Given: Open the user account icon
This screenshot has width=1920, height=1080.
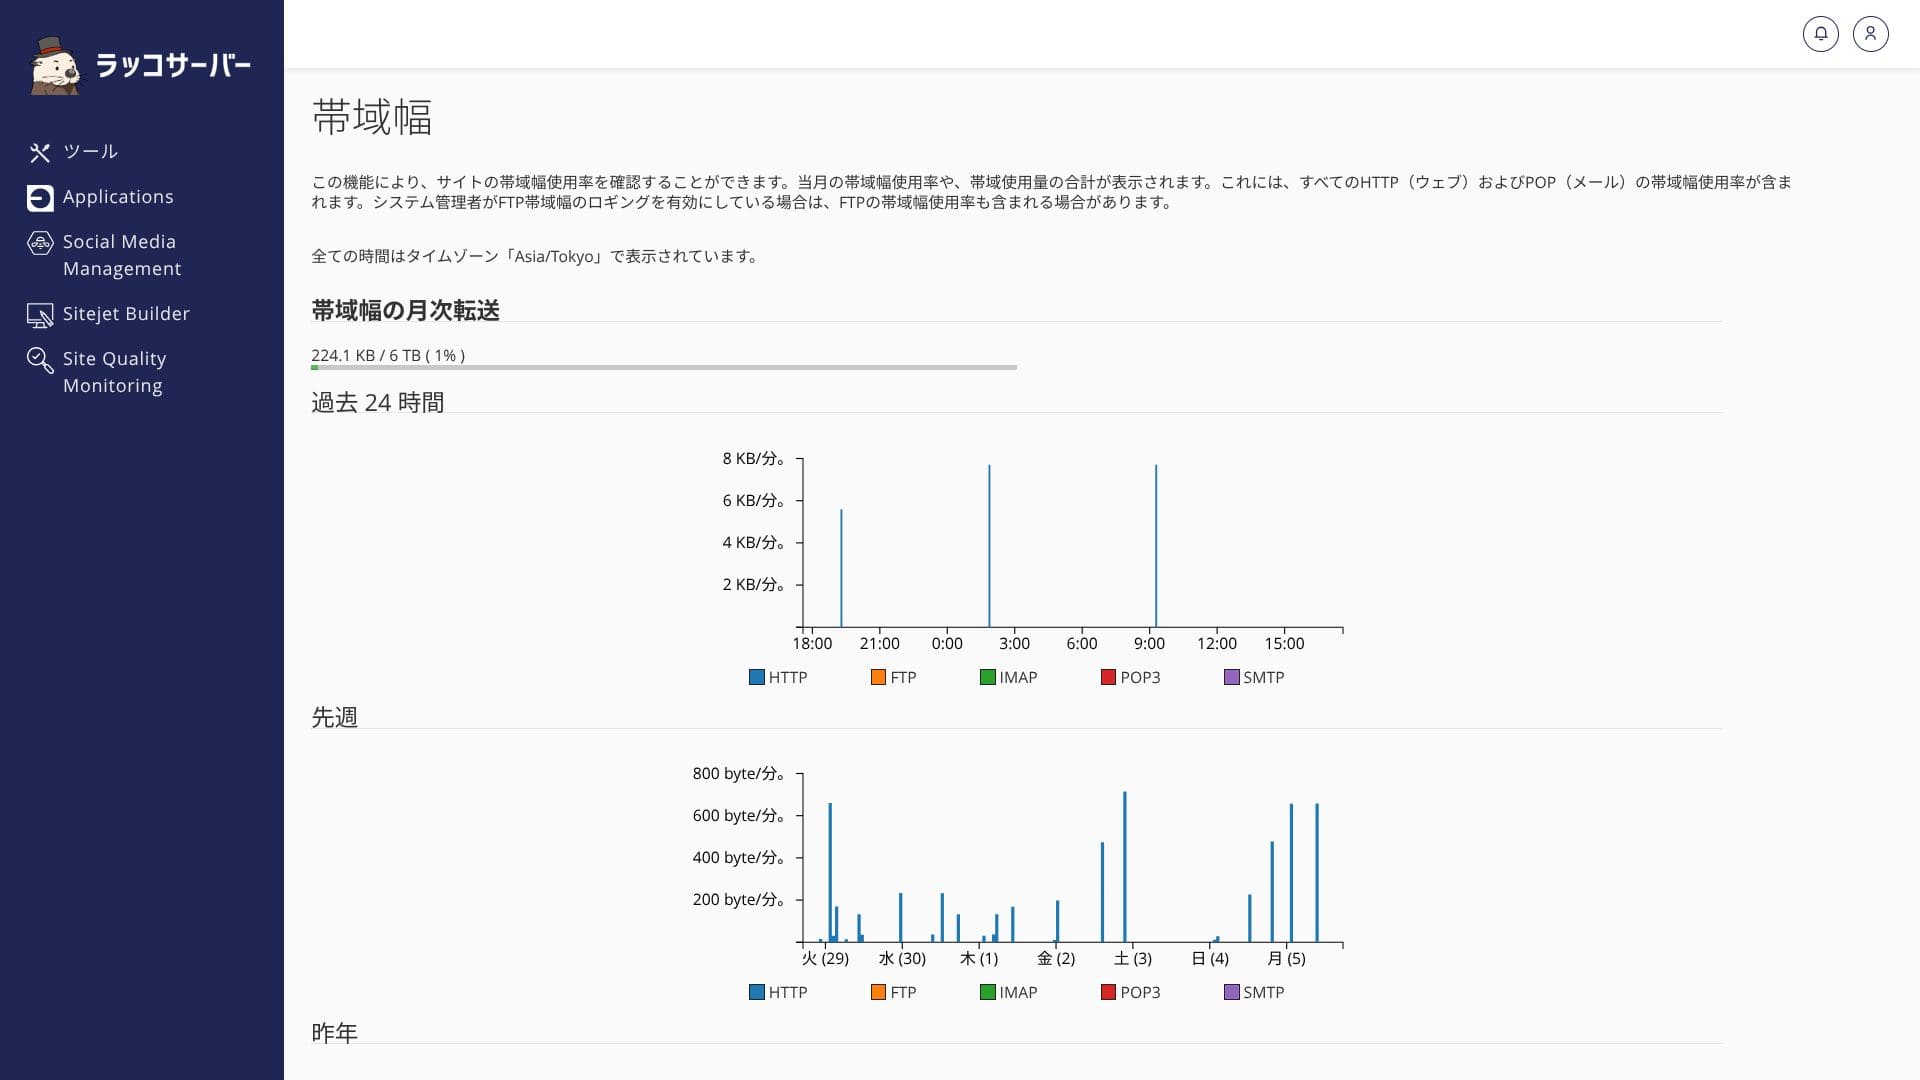Looking at the screenshot, I should click(1870, 34).
